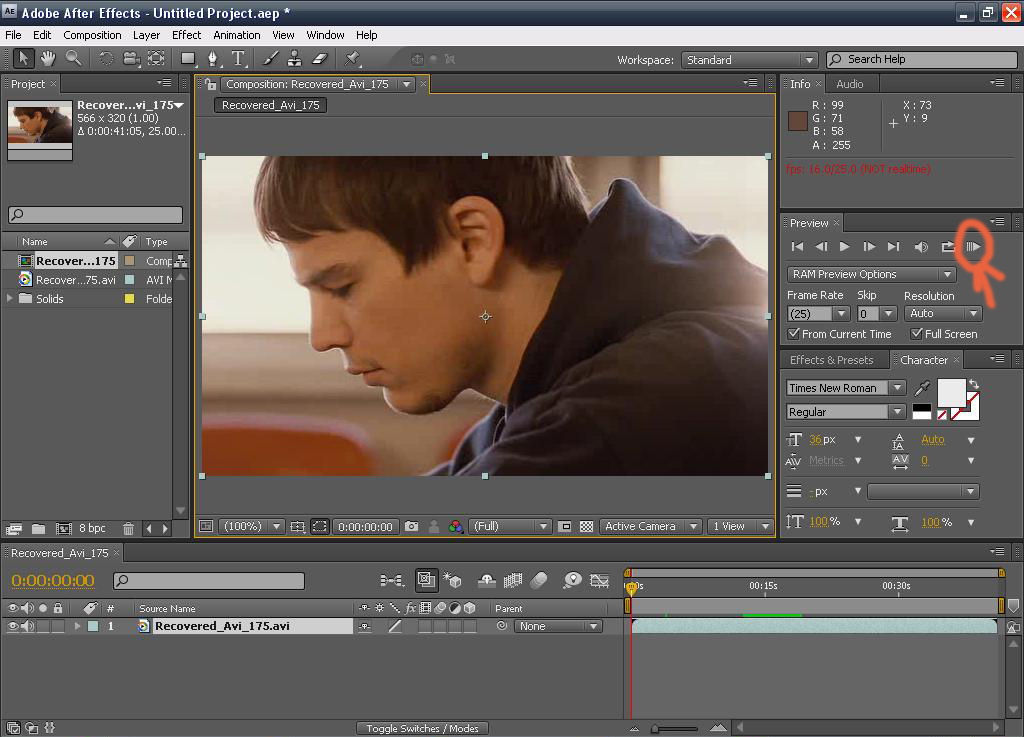Click the Search Help field
Screen dimensions: 1024x737
click(x=921, y=59)
